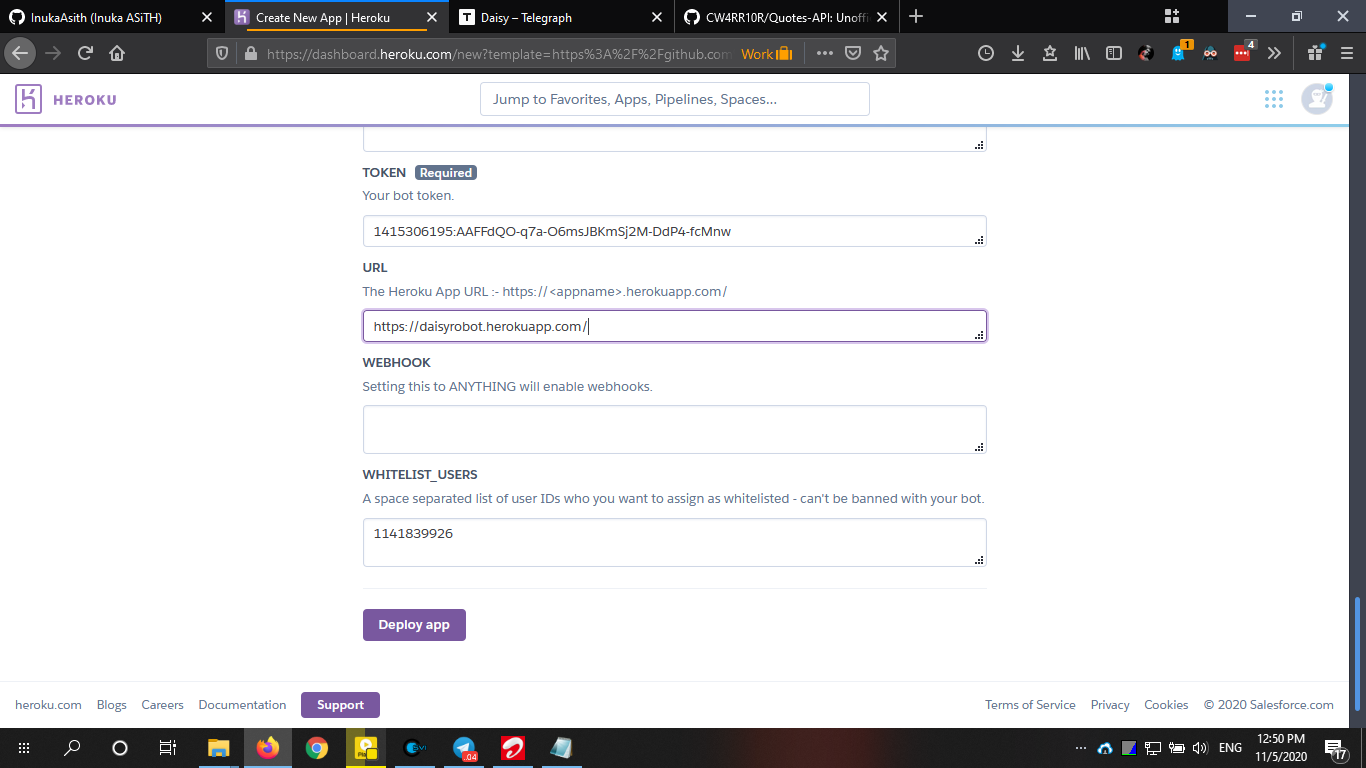Click the 12:50 PM clock
Screen dimensions: 1366x768
[1281, 739]
